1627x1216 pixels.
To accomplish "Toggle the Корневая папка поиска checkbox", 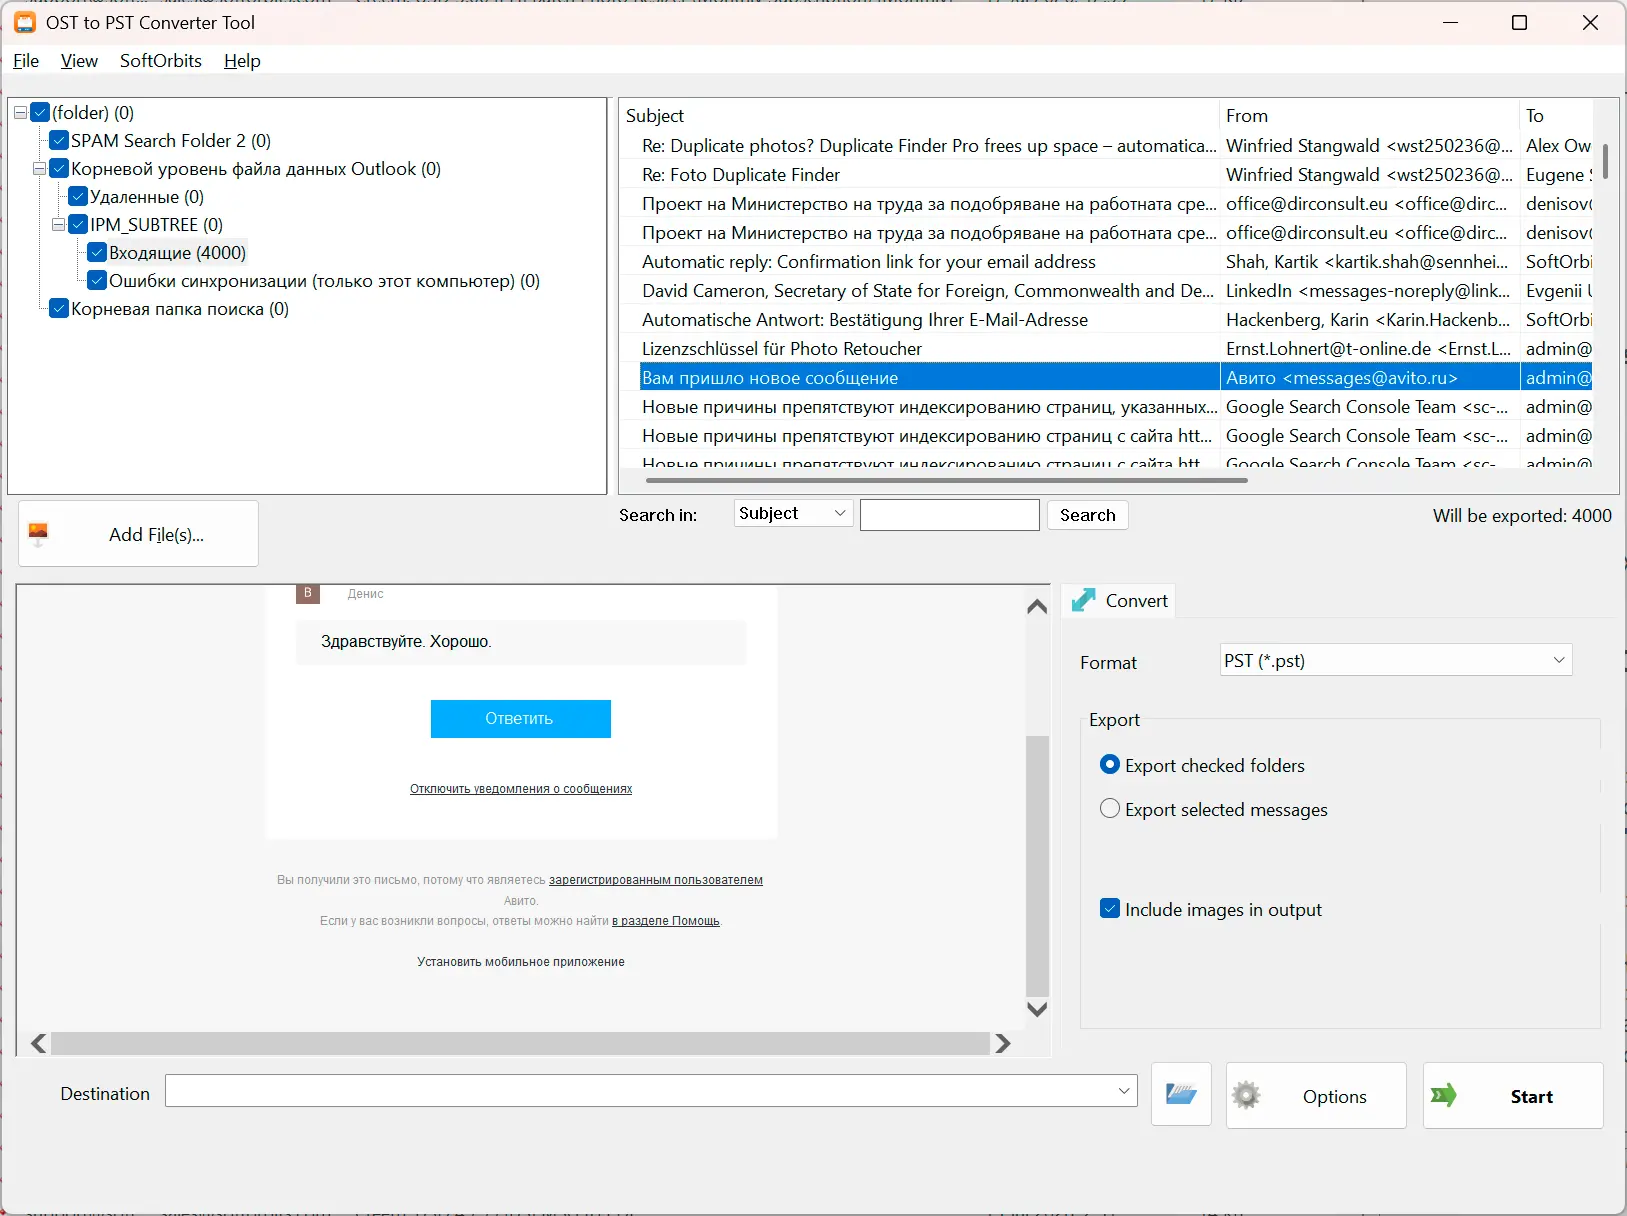I will pos(59,308).
